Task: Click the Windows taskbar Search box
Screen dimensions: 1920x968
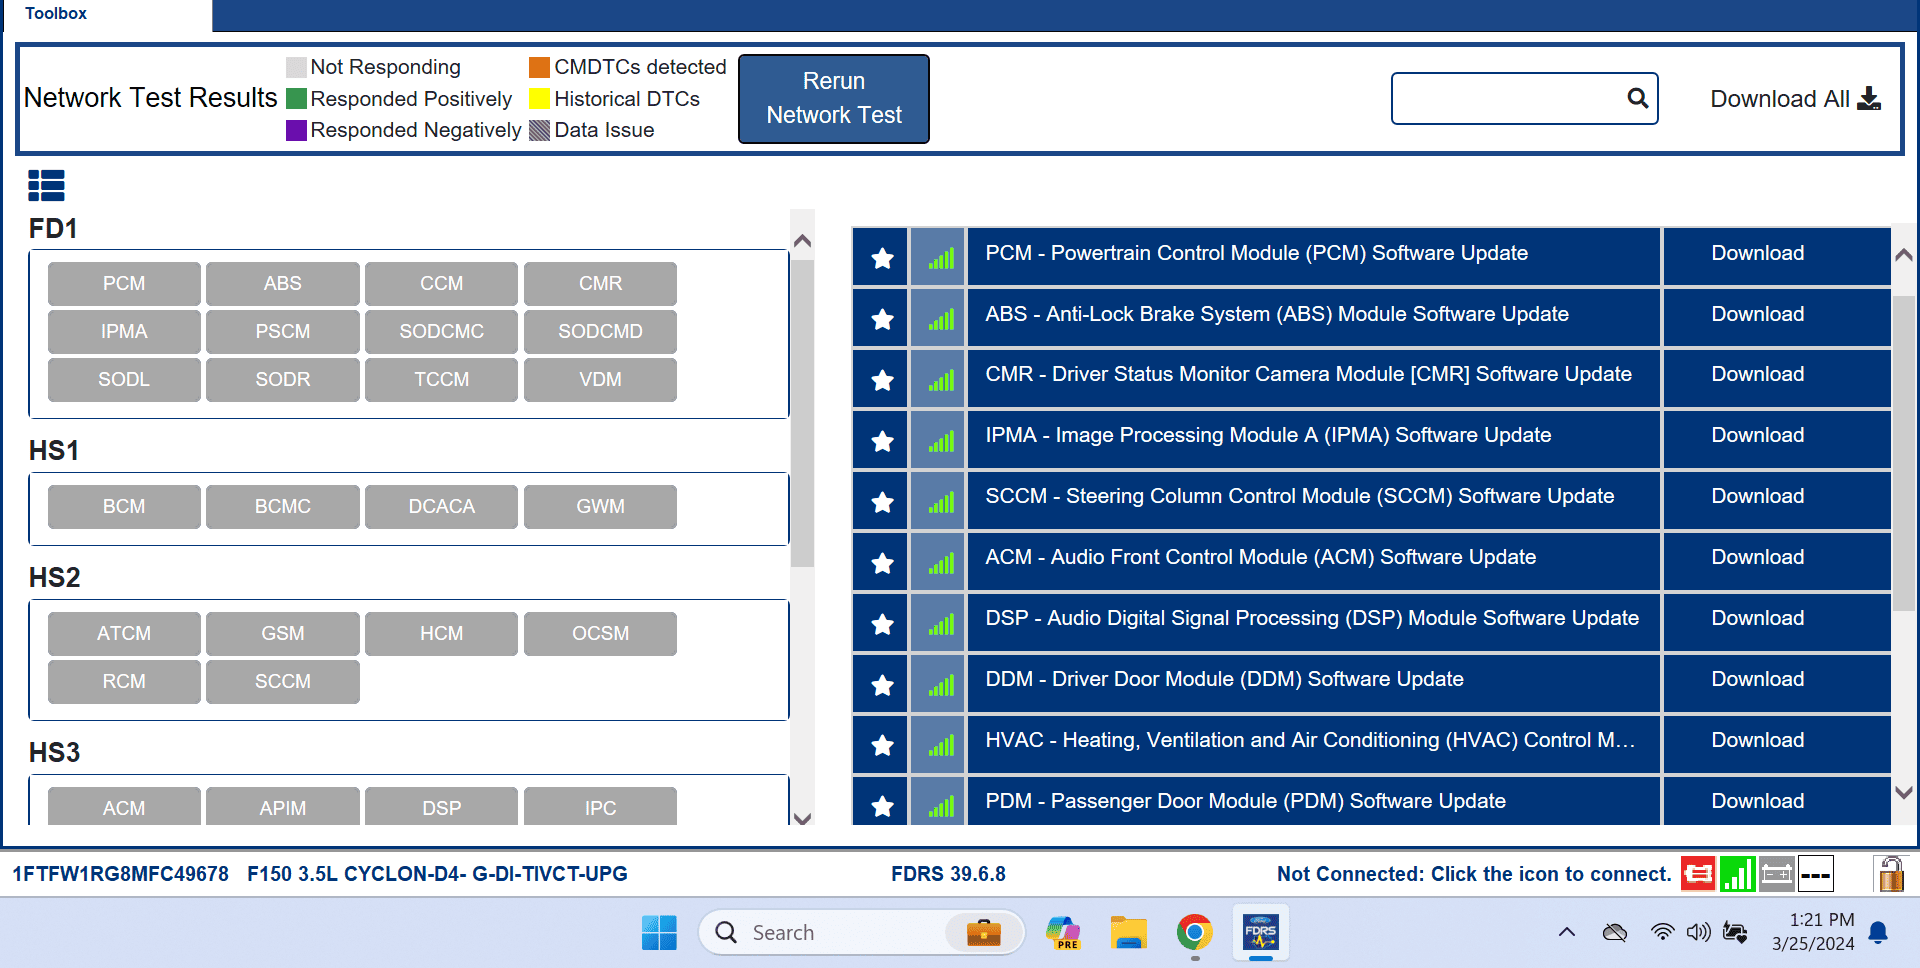Action: (861, 933)
